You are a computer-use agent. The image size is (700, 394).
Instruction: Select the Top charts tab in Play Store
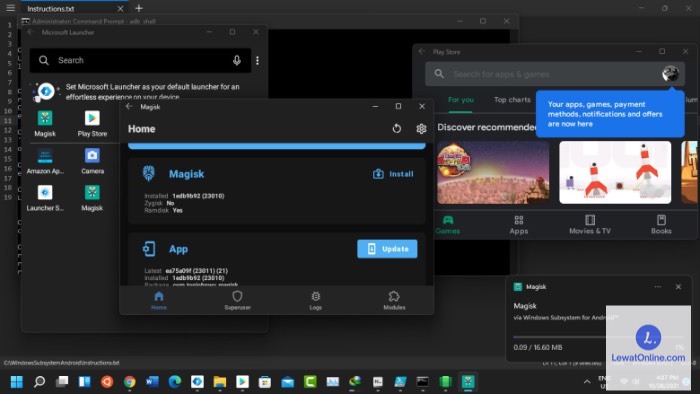[512, 100]
